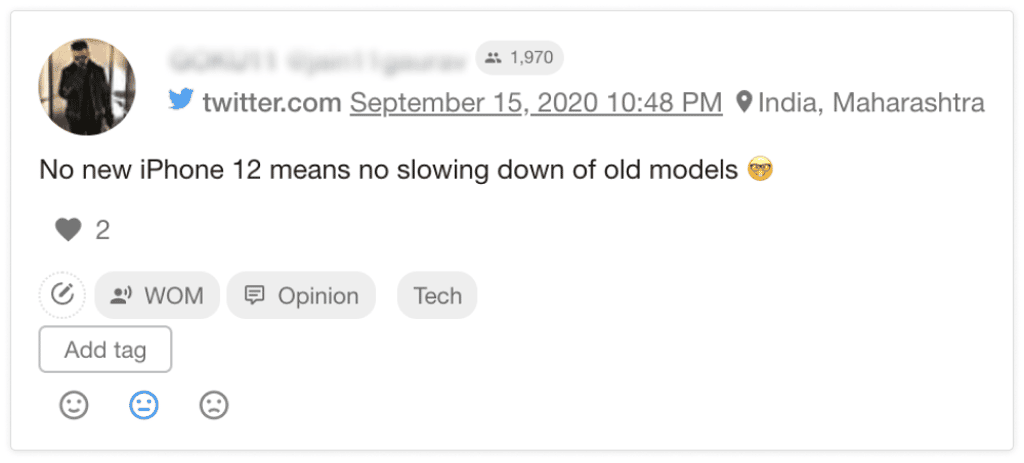1024x463 pixels.
Task: Click the likes count number 2
Action: [103, 231]
